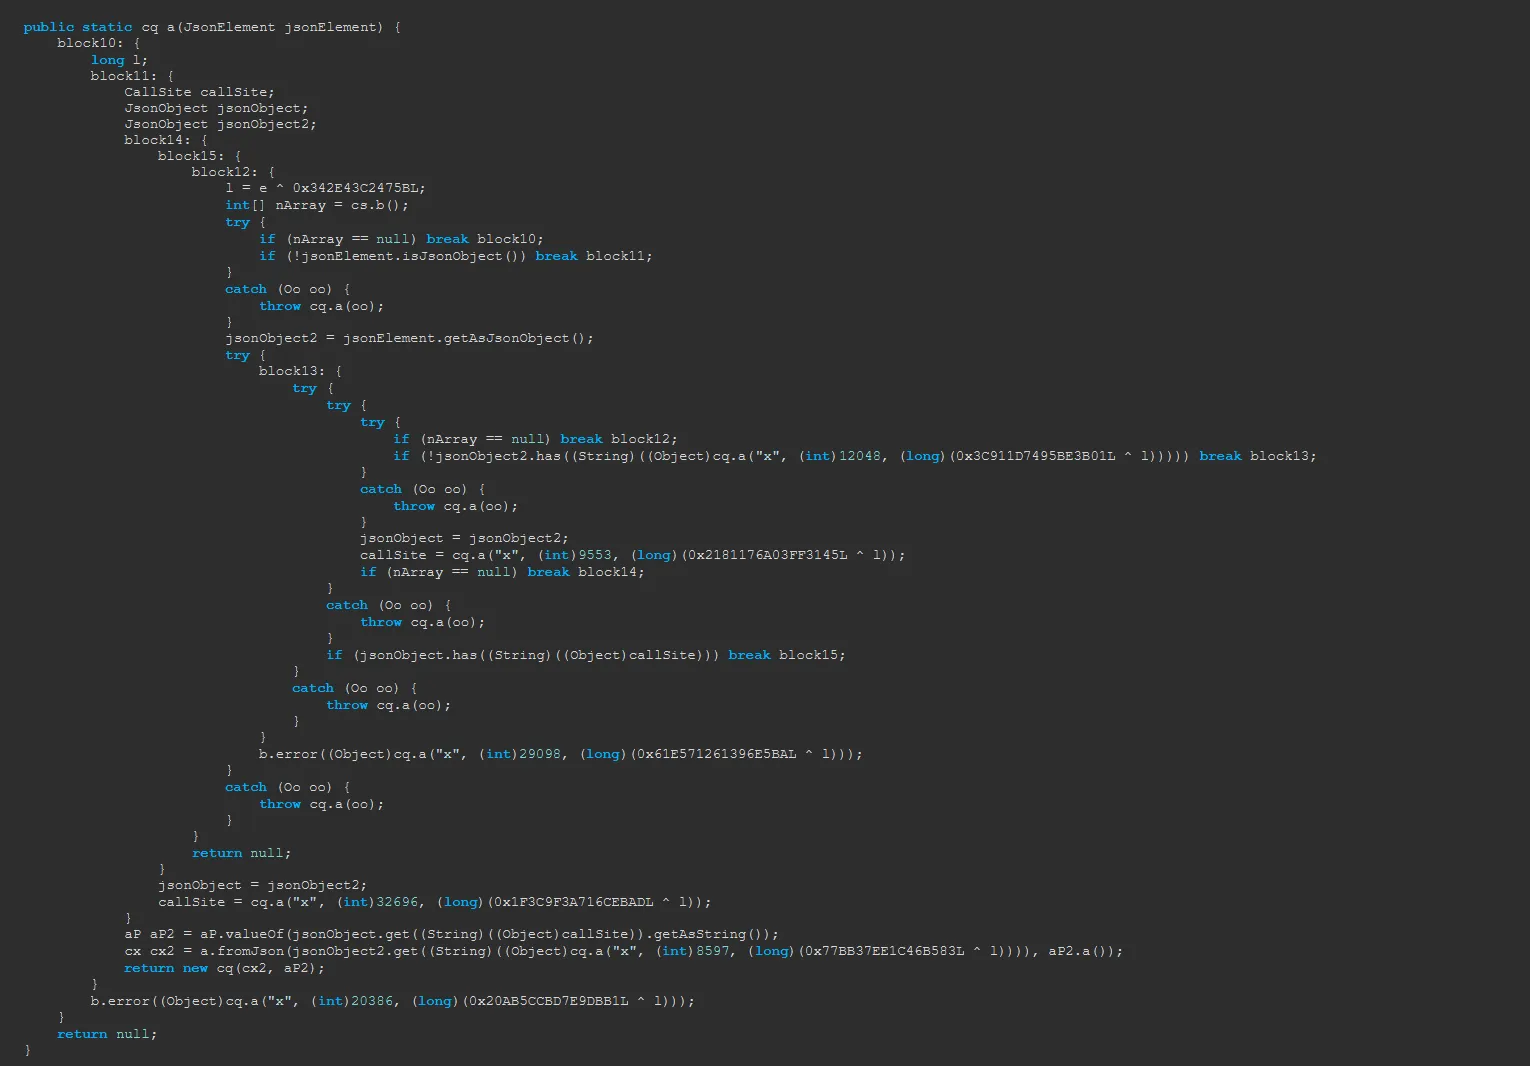This screenshot has width=1530, height=1066.
Task: Click hex constant 0x61E571261396E5BAL
Action: coord(716,754)
